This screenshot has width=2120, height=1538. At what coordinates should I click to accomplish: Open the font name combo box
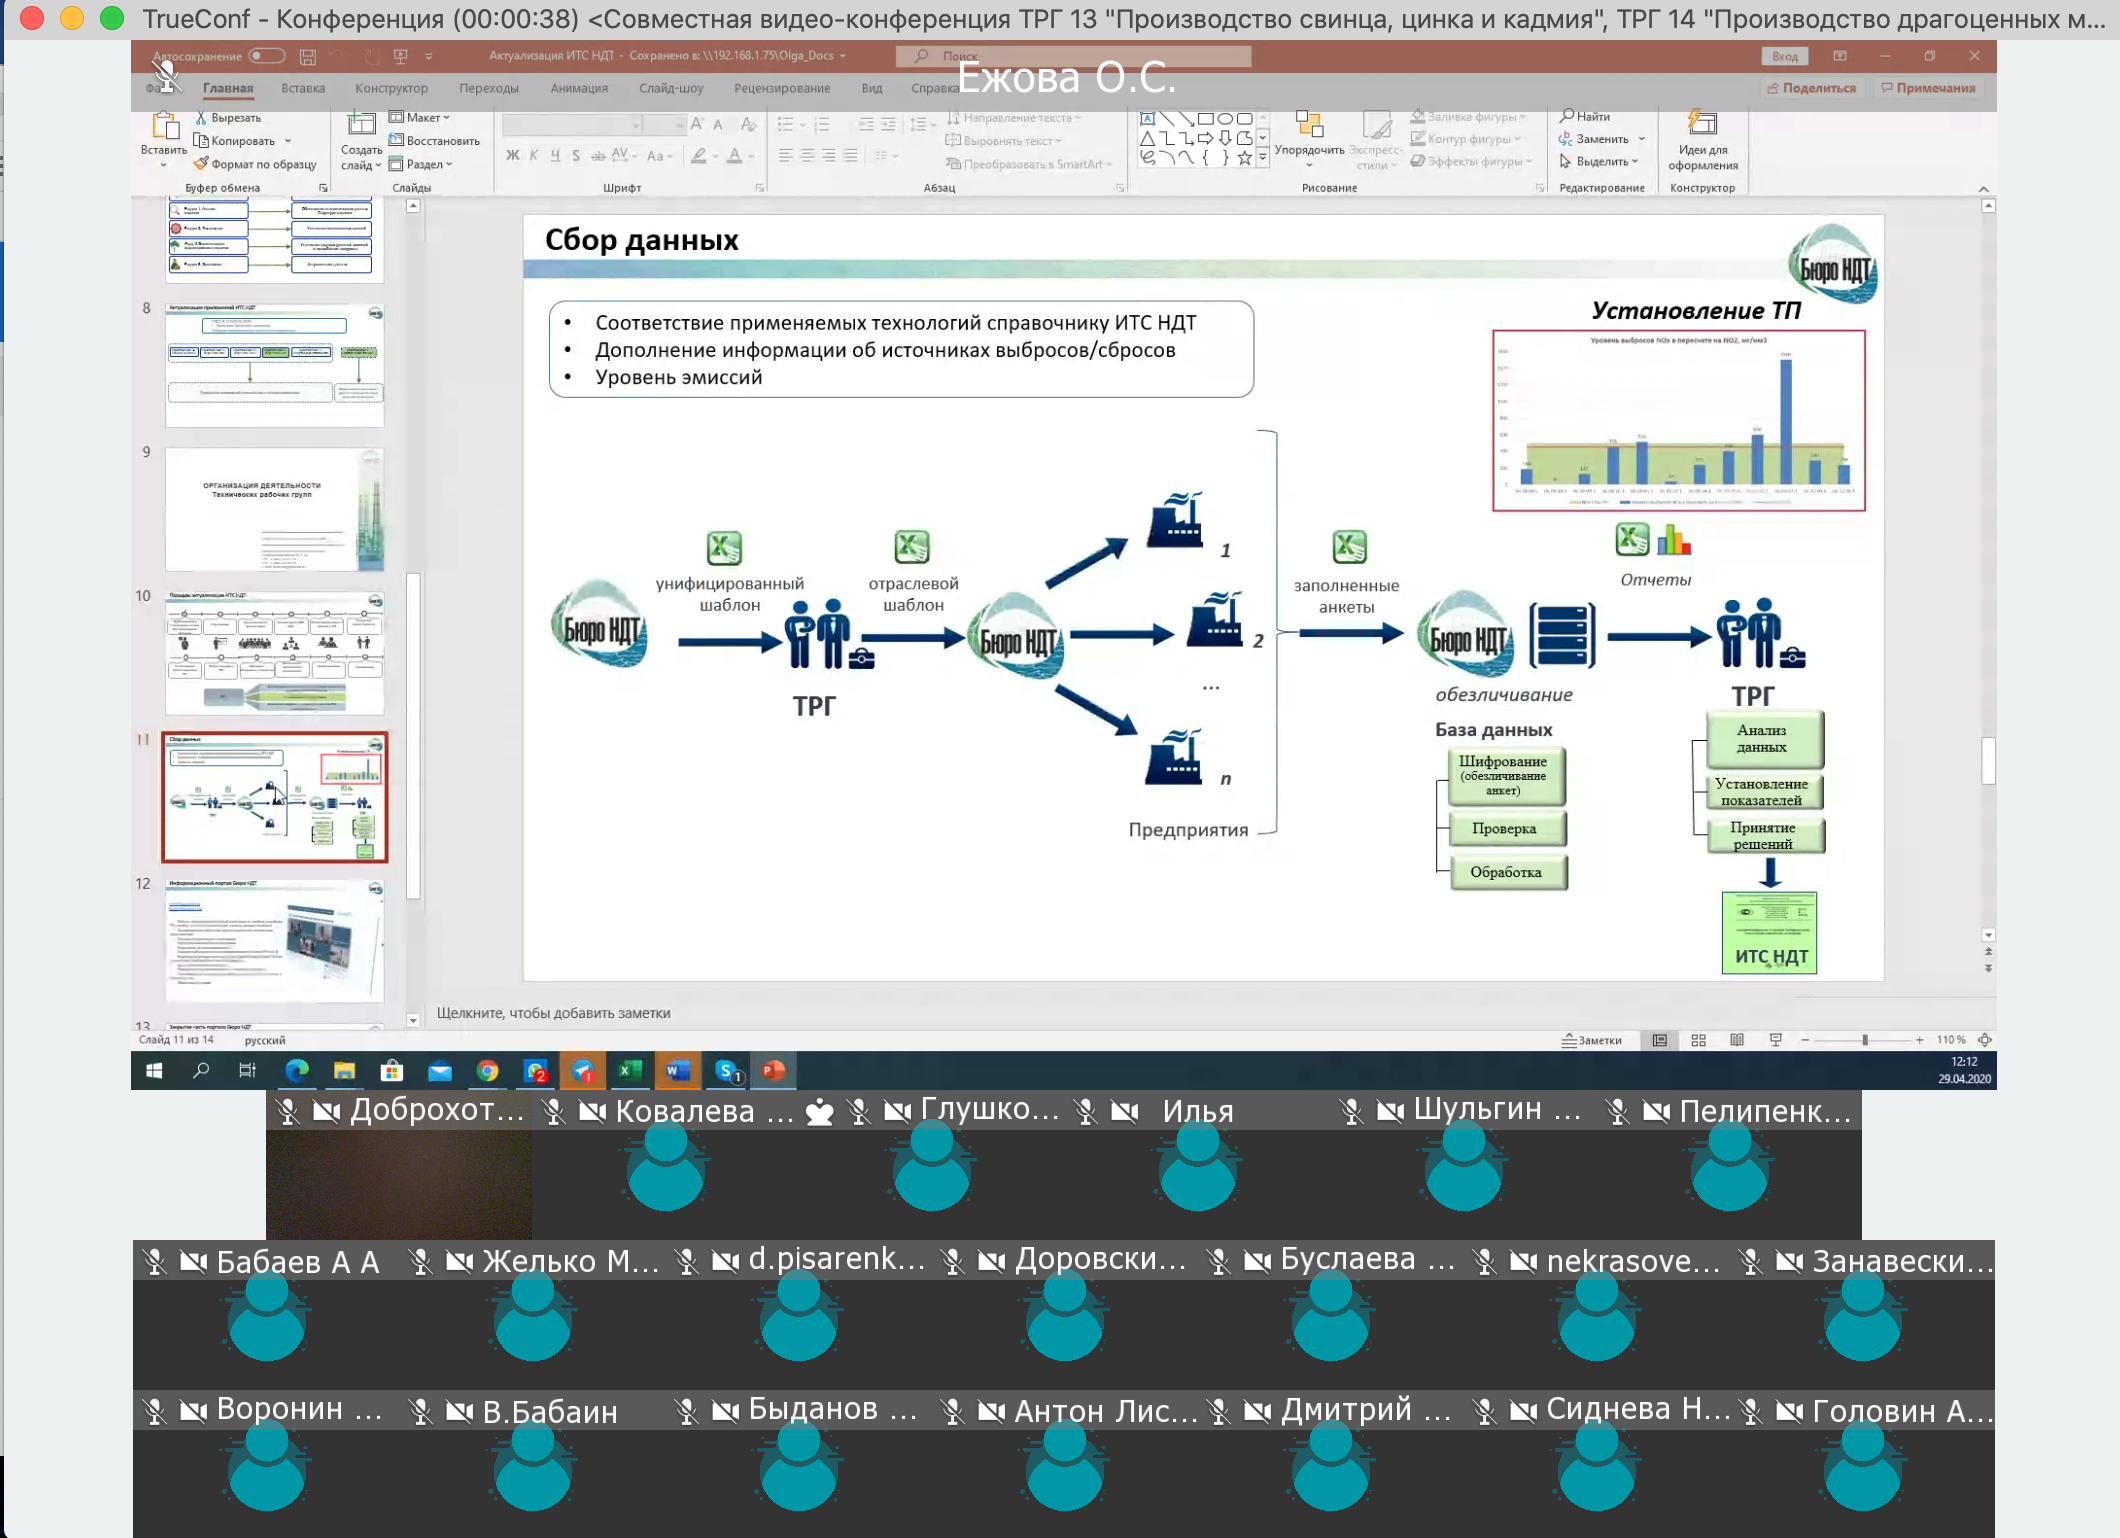tap(572, 124)
